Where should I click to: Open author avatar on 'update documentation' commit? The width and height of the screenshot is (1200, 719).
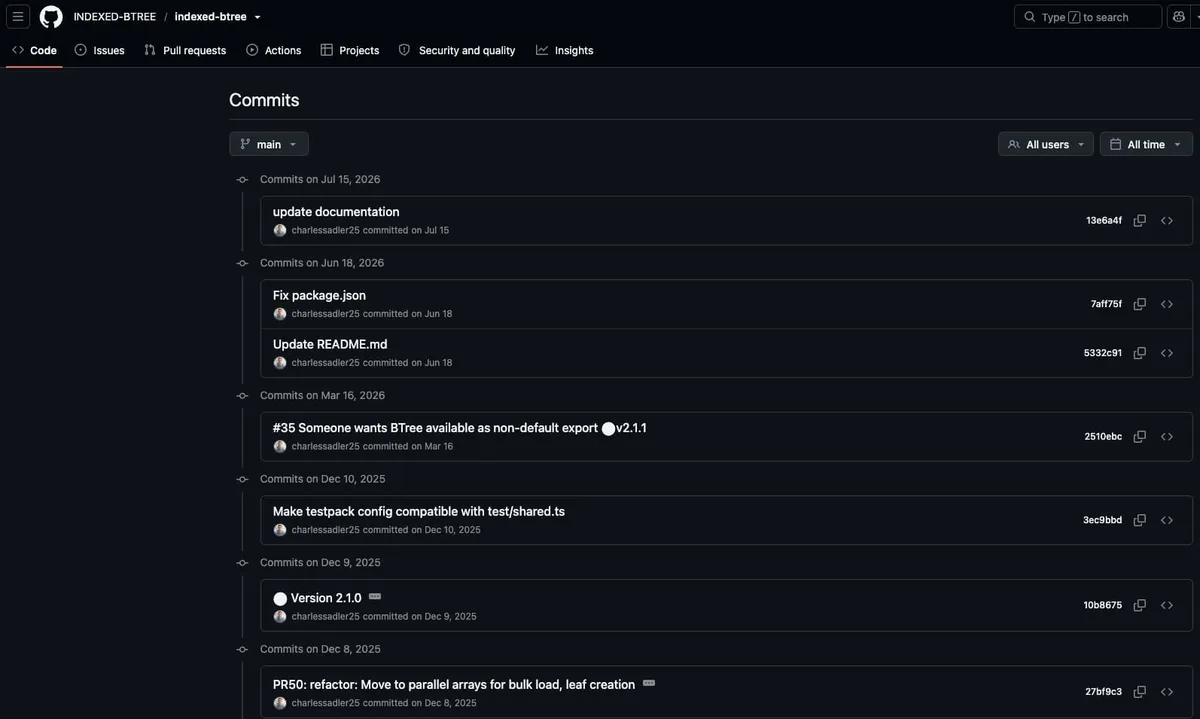(x=280, y=230)
